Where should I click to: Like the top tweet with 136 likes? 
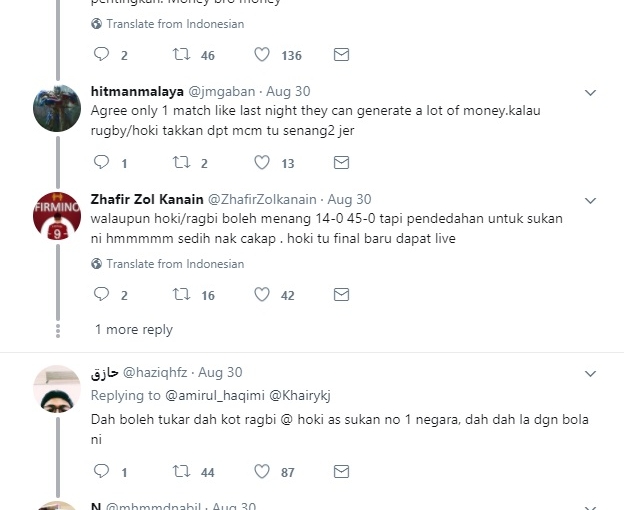tap(262, 54)
